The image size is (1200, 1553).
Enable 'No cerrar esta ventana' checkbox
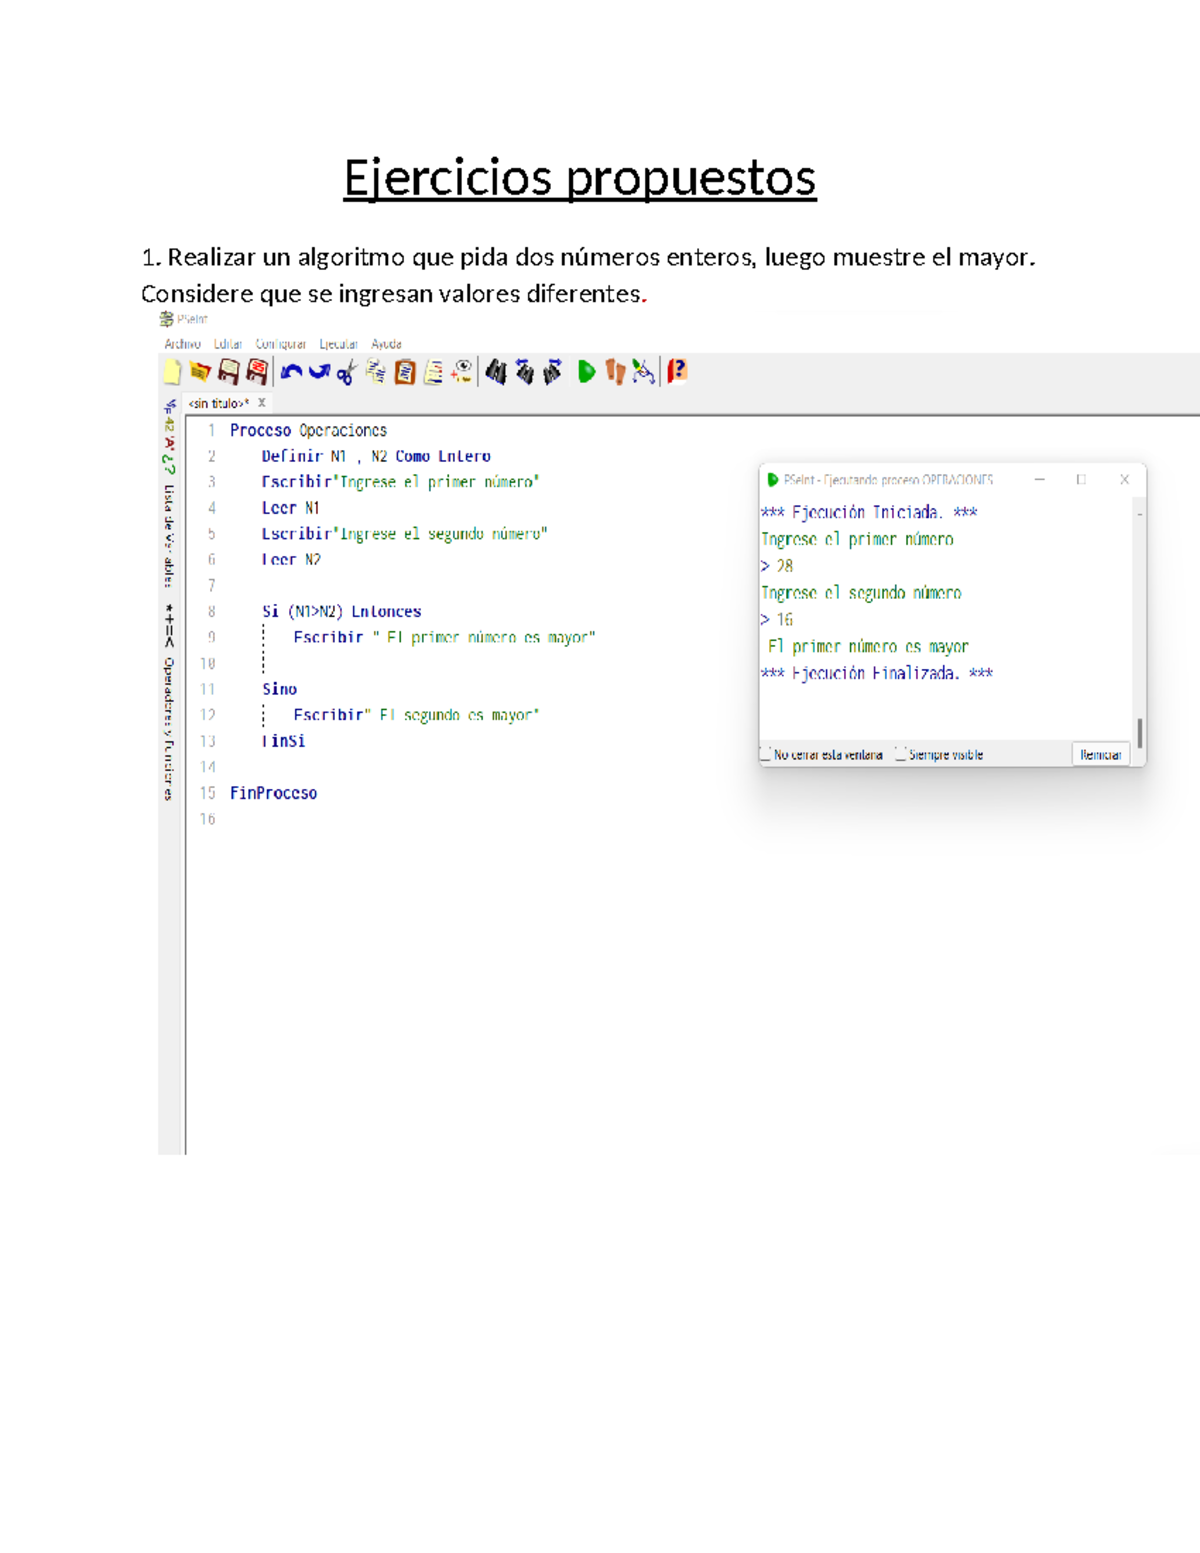(768, 754)
